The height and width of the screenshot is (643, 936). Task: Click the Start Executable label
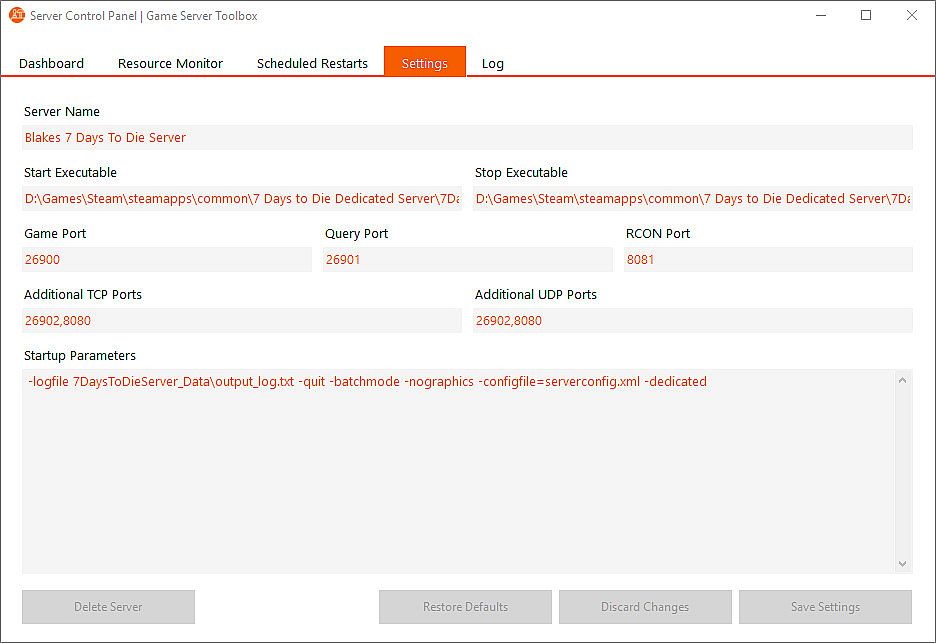click(70, 173)
